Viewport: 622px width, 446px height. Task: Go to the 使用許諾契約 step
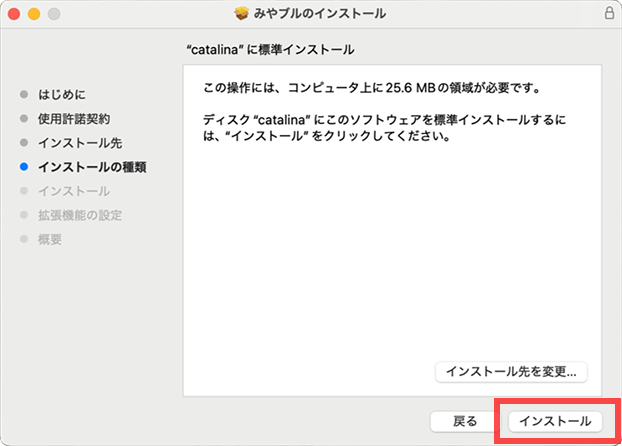click(x=74, y=119)
